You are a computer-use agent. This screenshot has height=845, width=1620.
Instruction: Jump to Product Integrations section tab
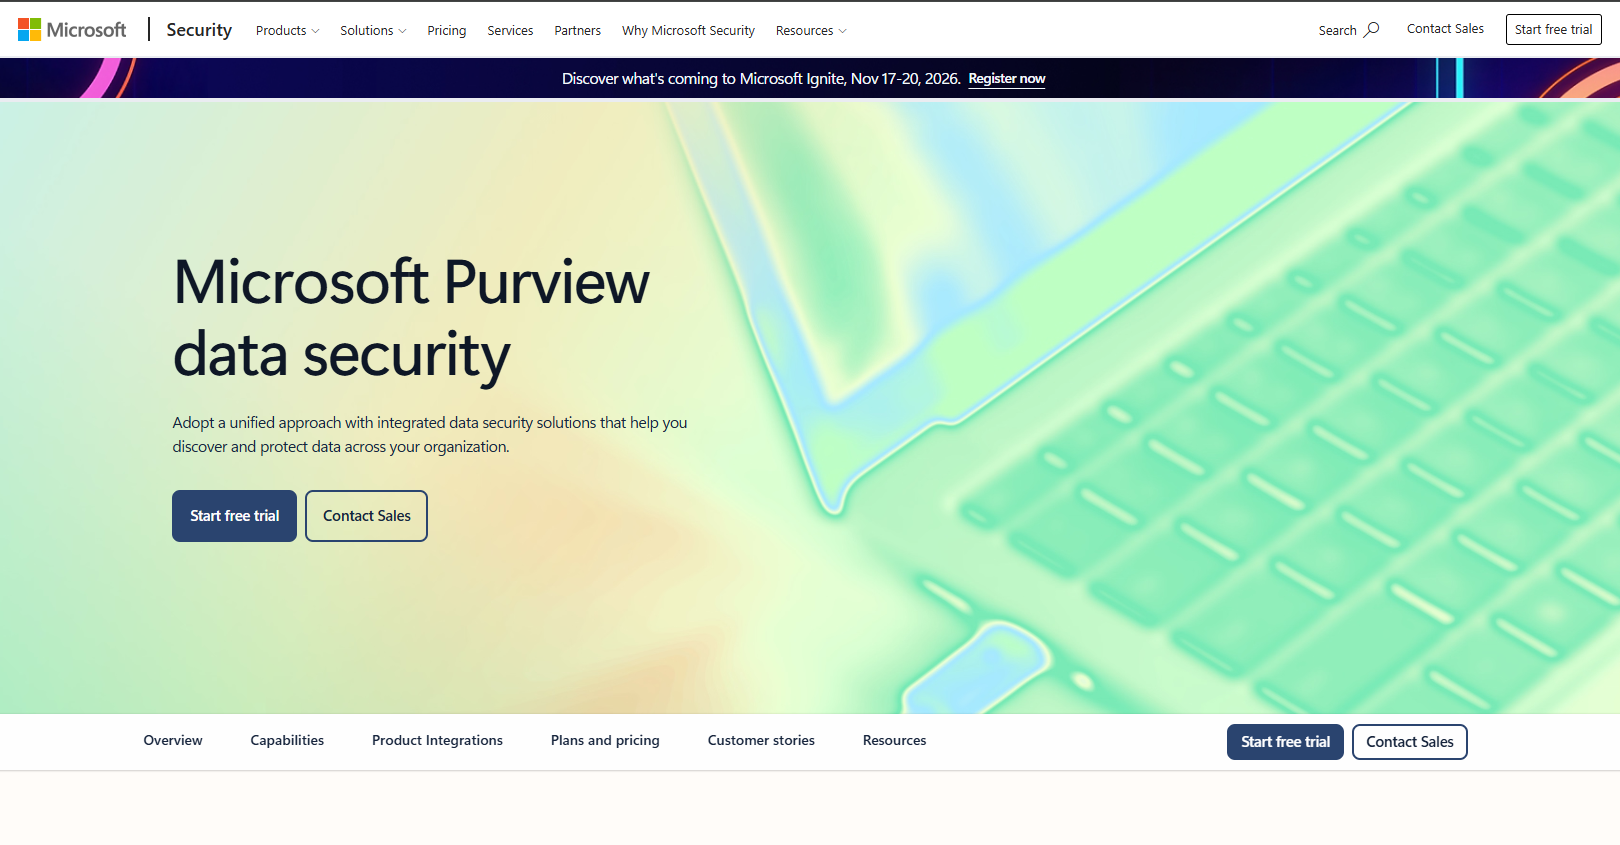437,741
